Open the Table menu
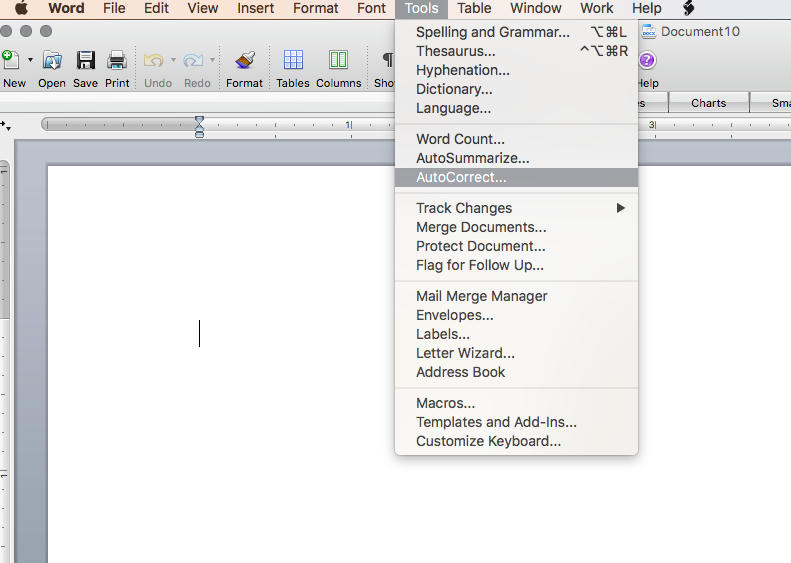The image size is (791, 563). pyautogui.click(x=474, y=8)
